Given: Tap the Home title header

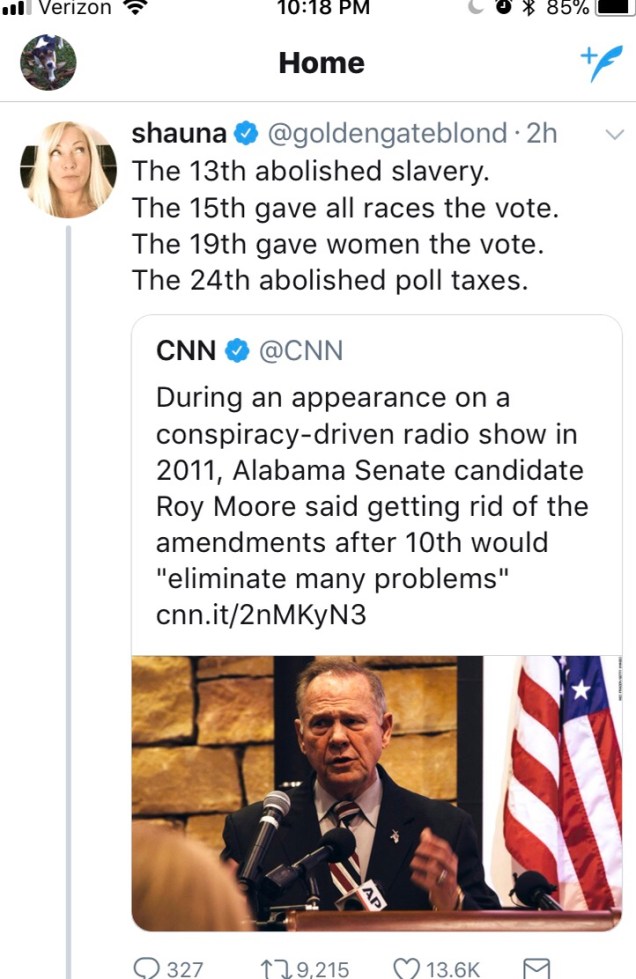Looking at the screenshot, I should point(321,63).
